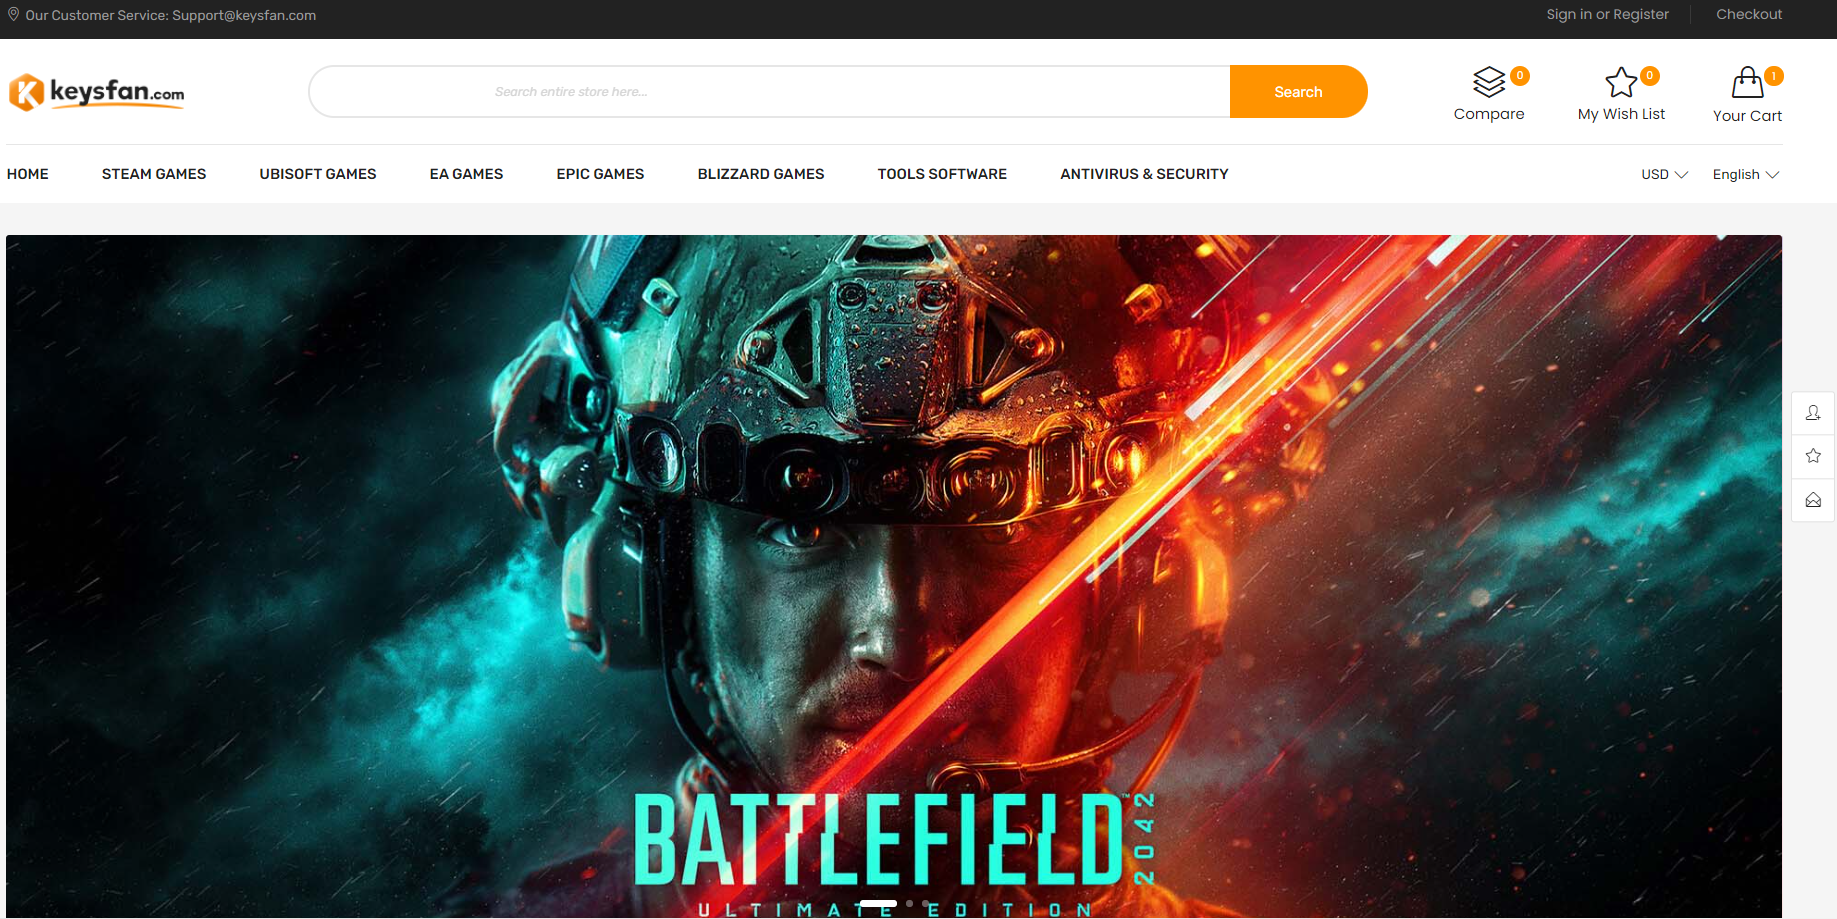
Task: Click the location pin icon in top bar
Action: point(13,14)
